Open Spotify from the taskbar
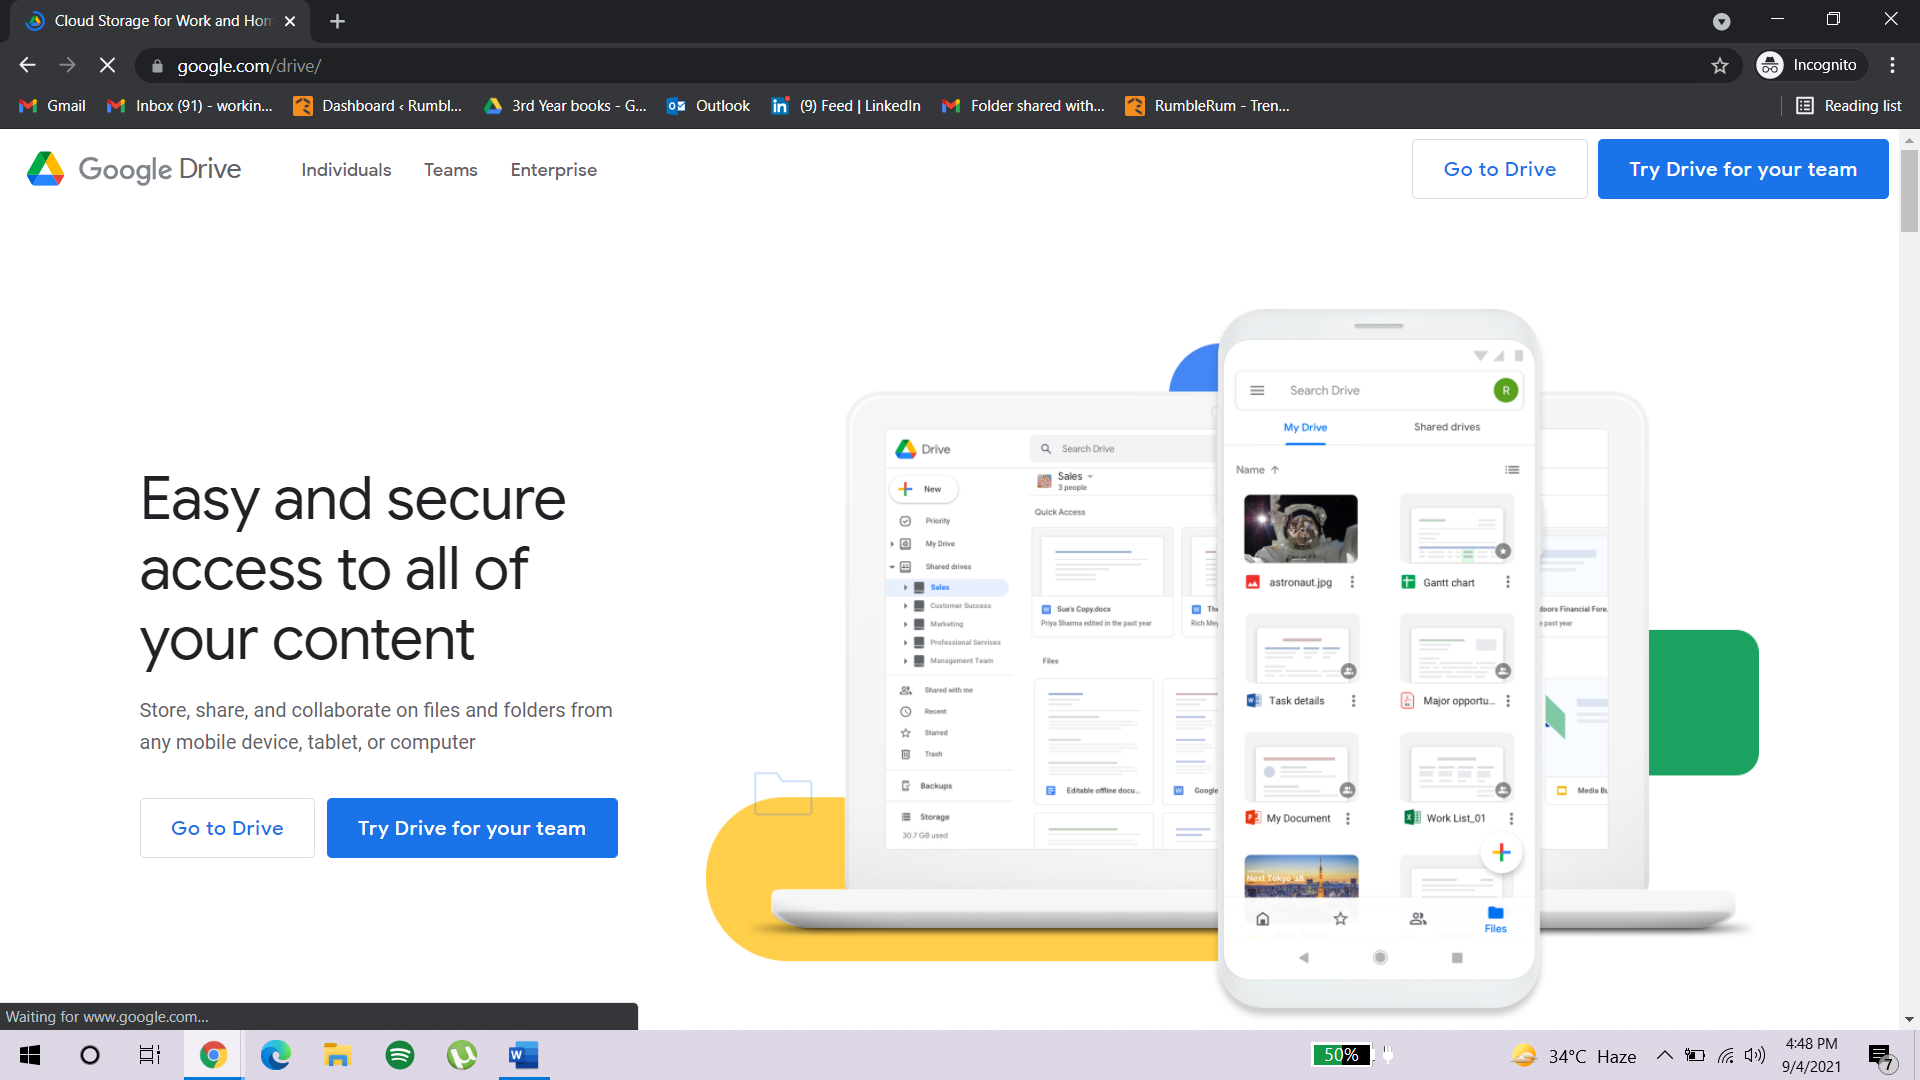The width and height of the screenshot is (1920, 1080). click(400, 1055)
